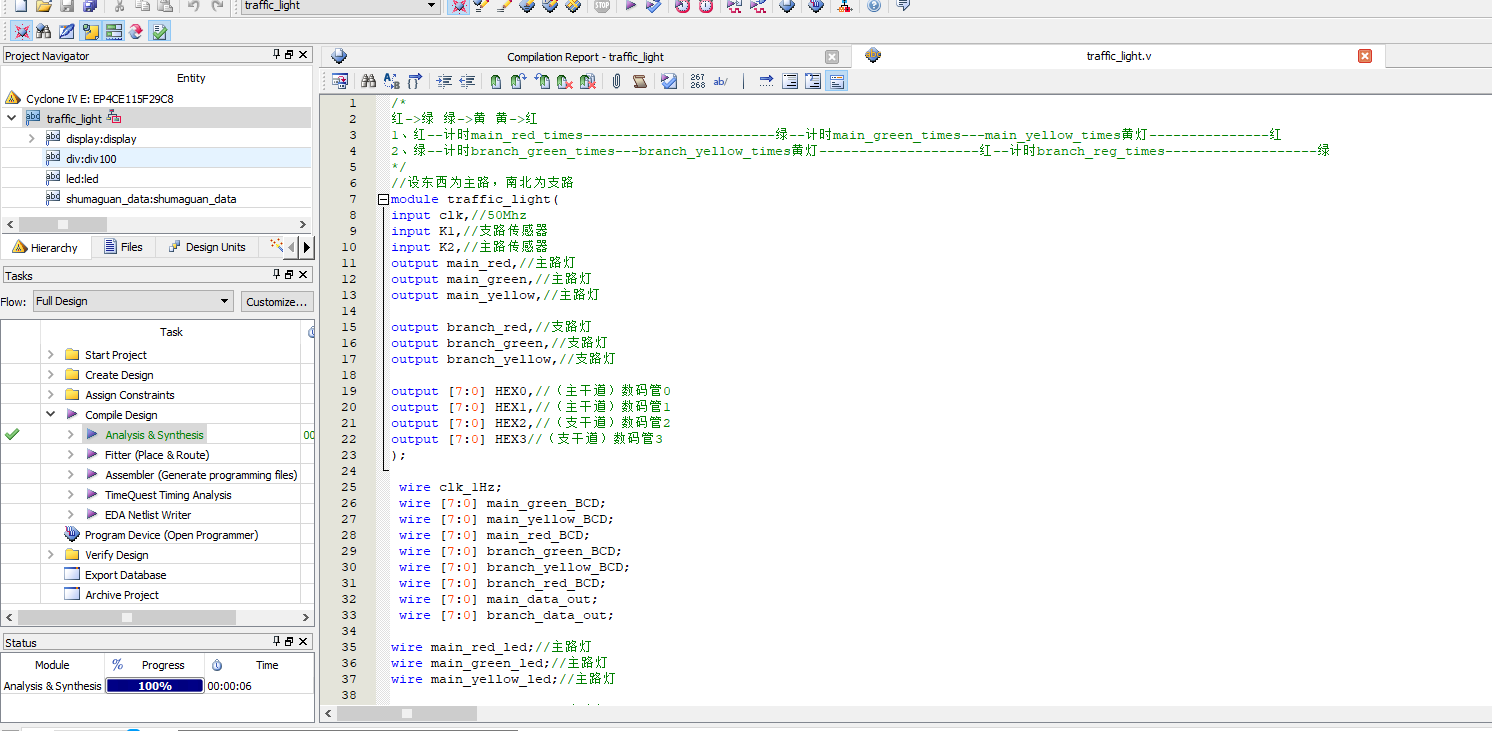The height and width of the screenshot is (731, 1492).
Task: Click the find matching bracket icon
Action: [415, 81]
